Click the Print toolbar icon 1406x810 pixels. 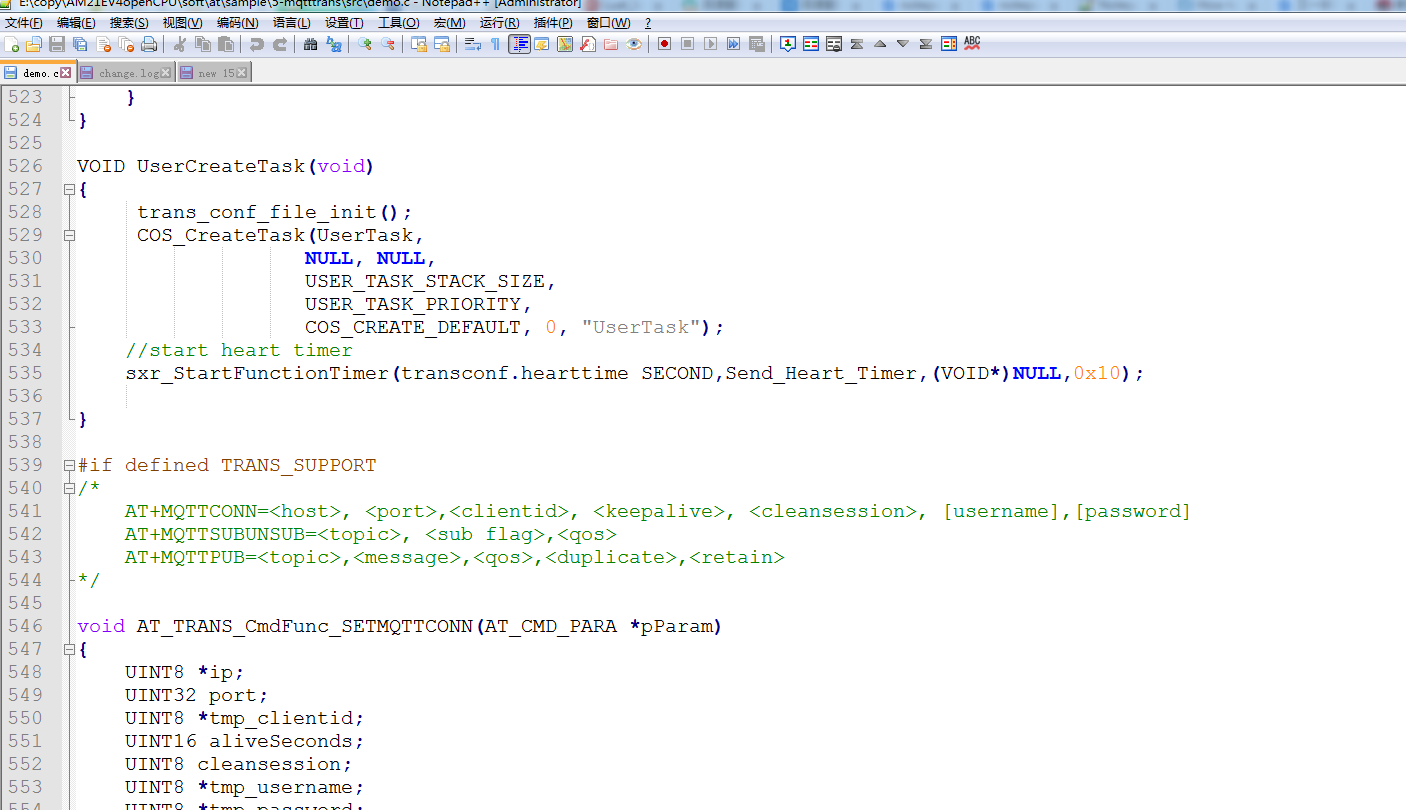[149, 44]
